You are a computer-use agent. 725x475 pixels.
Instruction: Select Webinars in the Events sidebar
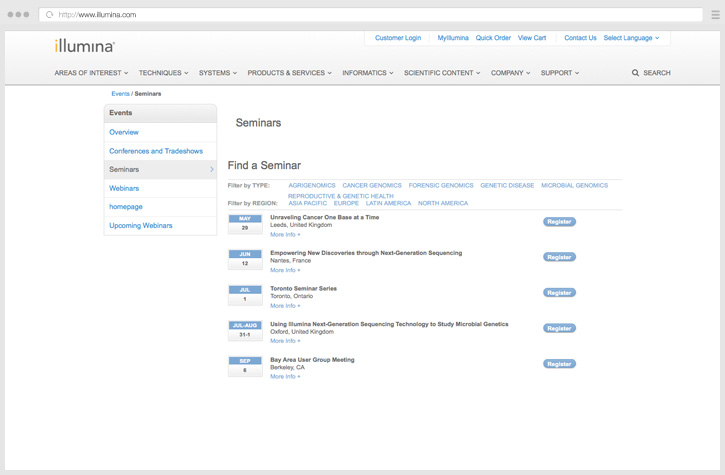(x=124, y=188)
